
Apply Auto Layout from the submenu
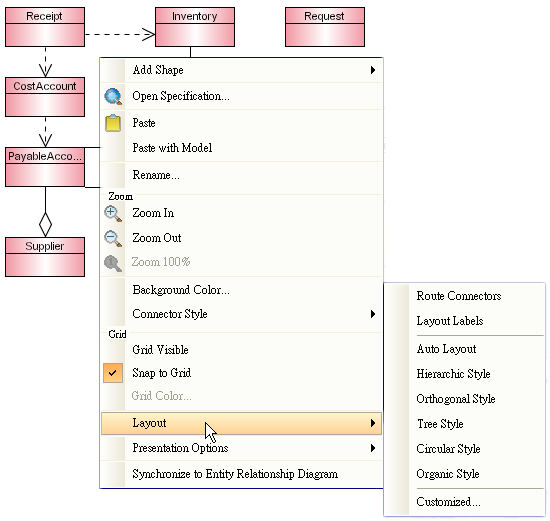pos(465,349)
